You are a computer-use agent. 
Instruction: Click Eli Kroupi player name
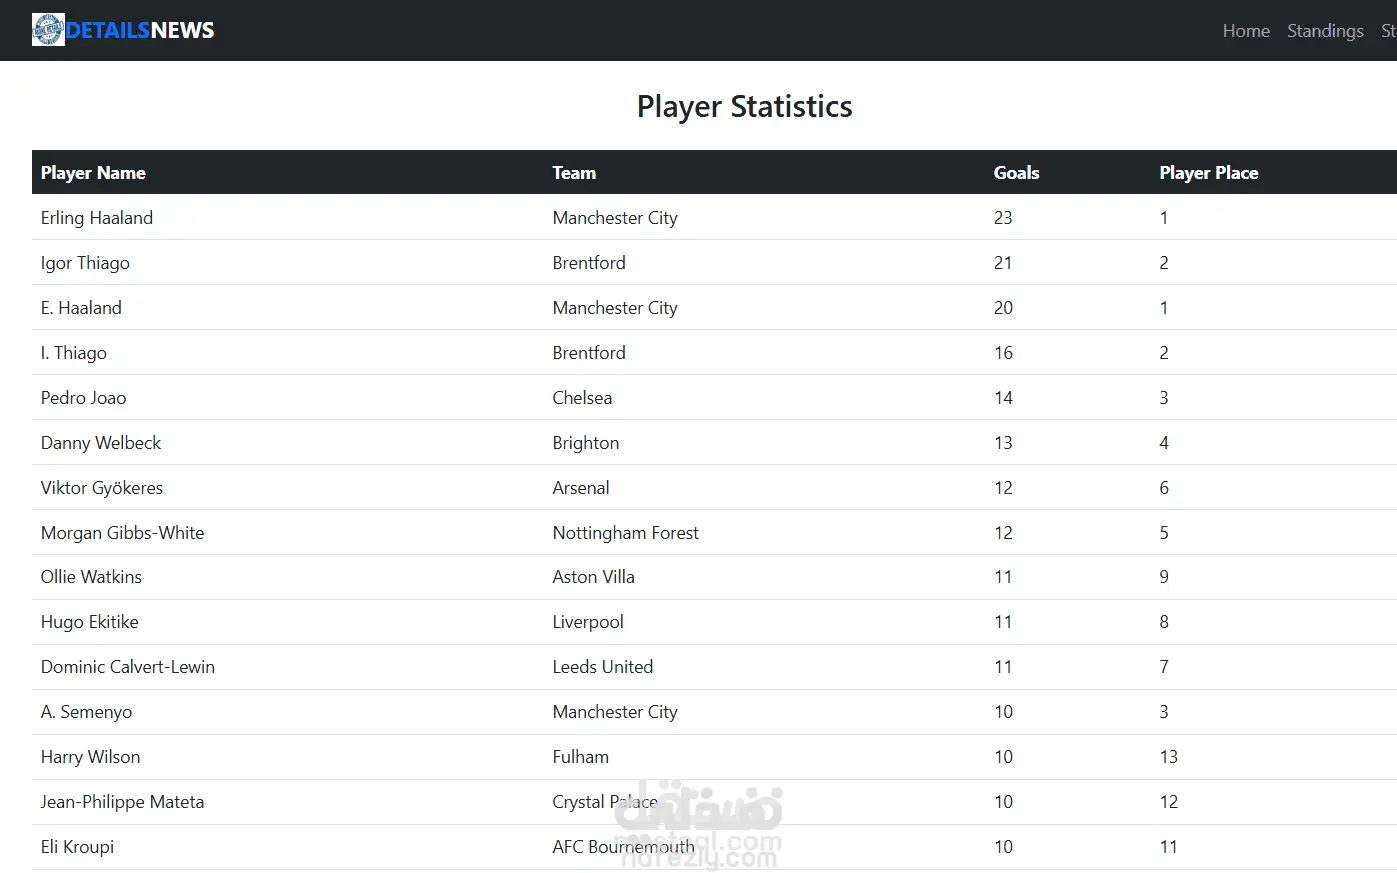pyautogui.click(x=77, y=847)
